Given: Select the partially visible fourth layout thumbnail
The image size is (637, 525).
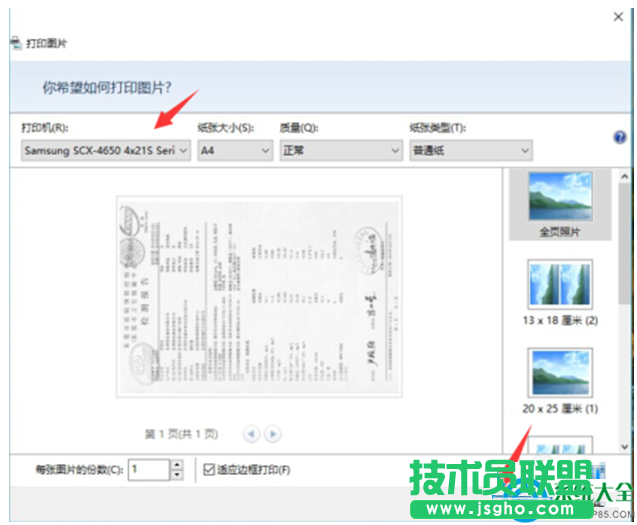Looking at the screenshot, I should click(560, 445).
